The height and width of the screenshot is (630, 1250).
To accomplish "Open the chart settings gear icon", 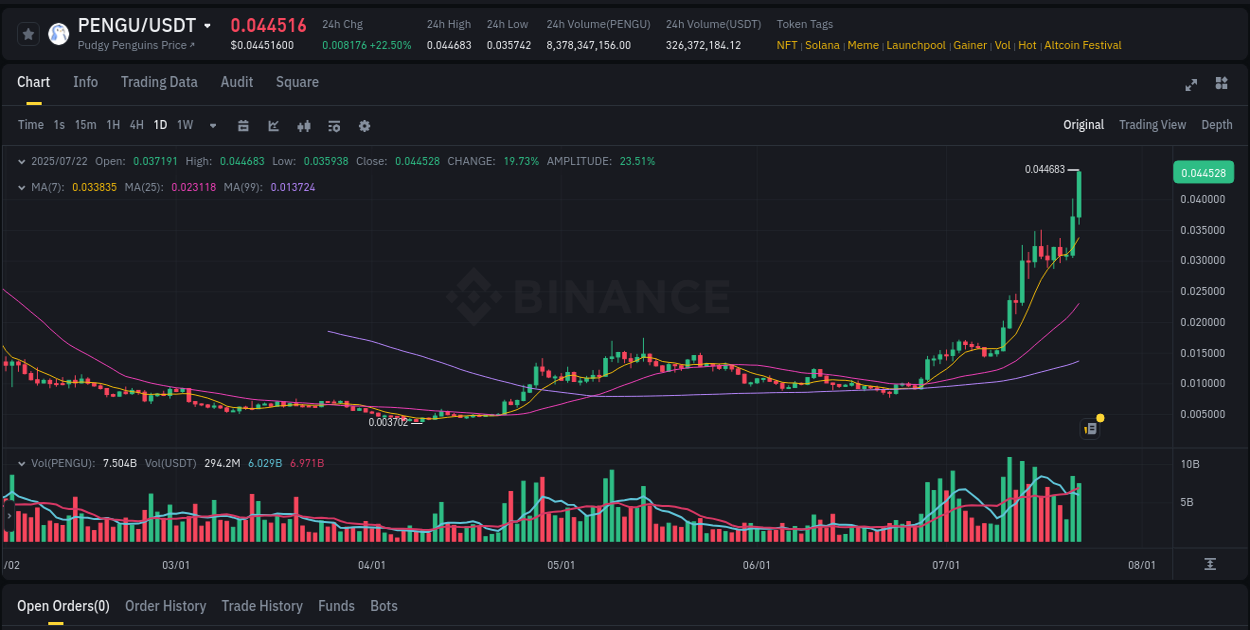I will (x=364, y=126).
